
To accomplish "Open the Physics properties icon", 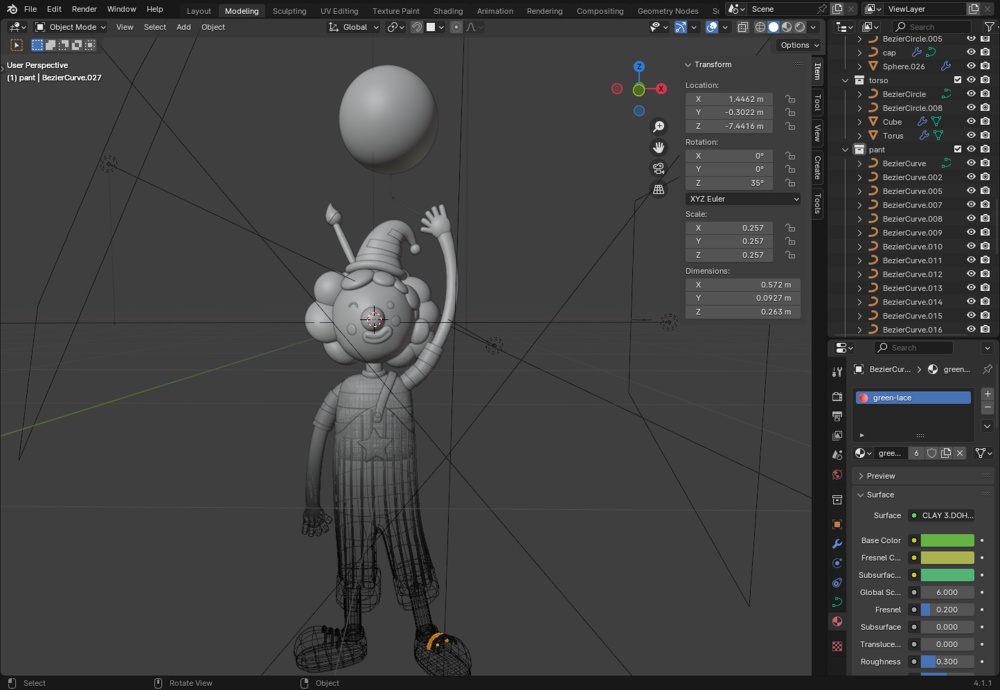I will pos(837,583).
